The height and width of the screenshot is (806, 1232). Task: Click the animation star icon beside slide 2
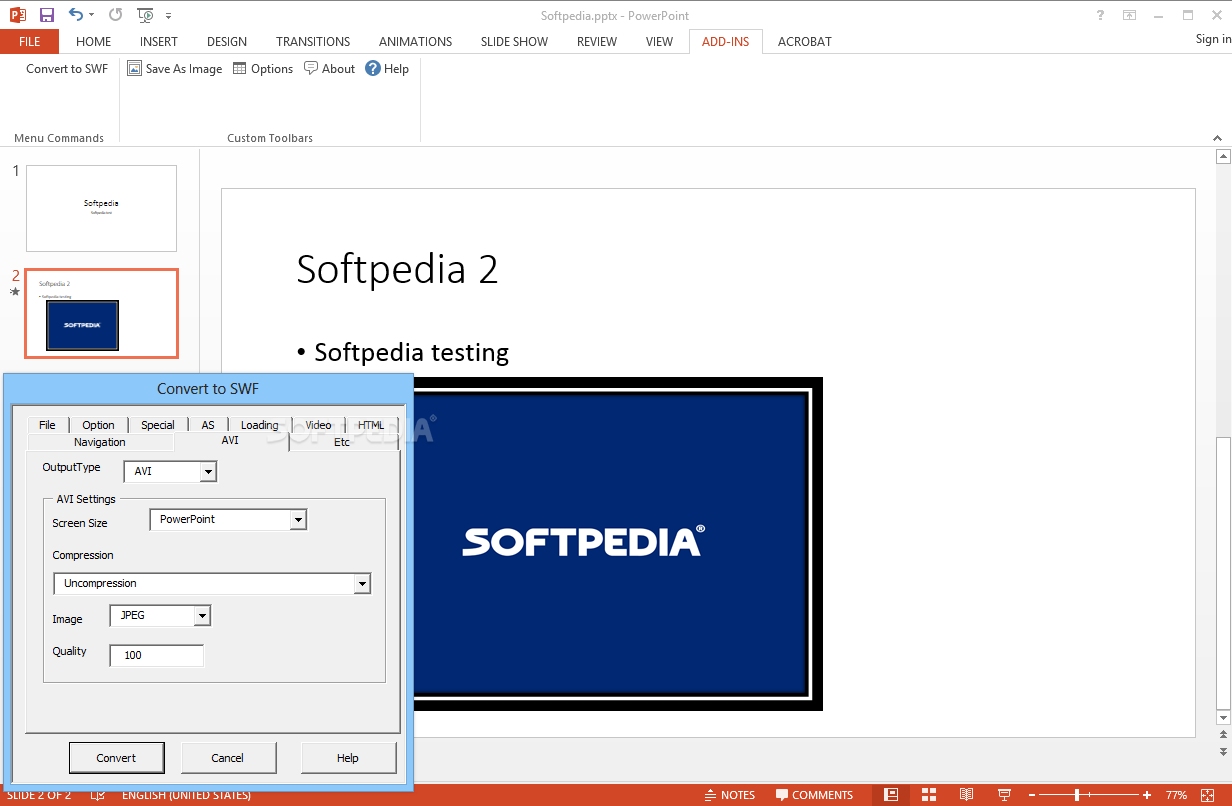click(x=15, y=292)
